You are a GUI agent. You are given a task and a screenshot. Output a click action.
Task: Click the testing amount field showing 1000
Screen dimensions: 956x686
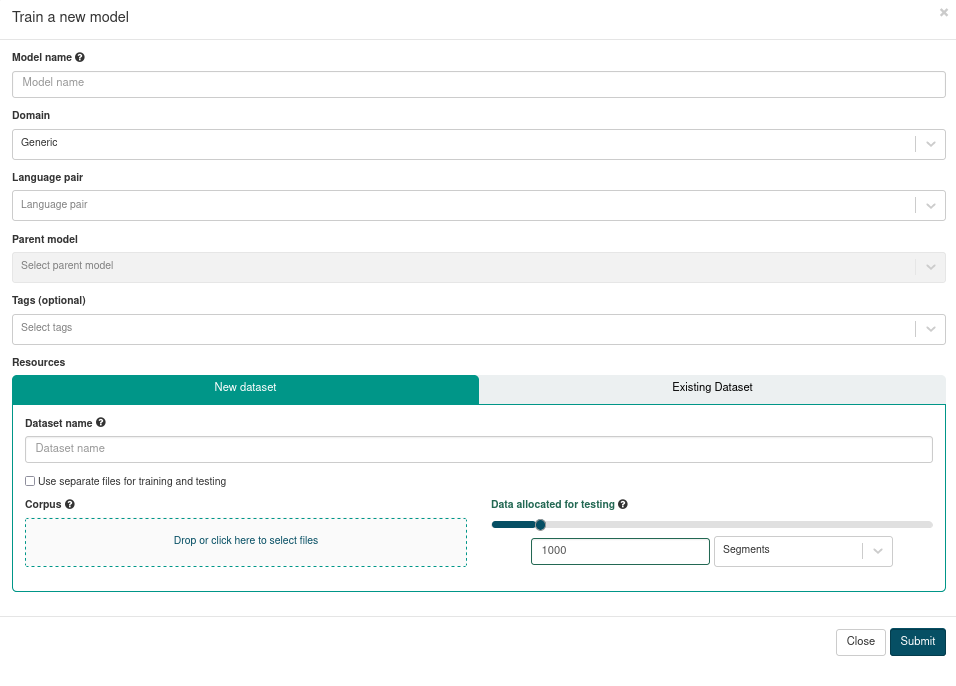pyautogui.click(x=620, y=551)
